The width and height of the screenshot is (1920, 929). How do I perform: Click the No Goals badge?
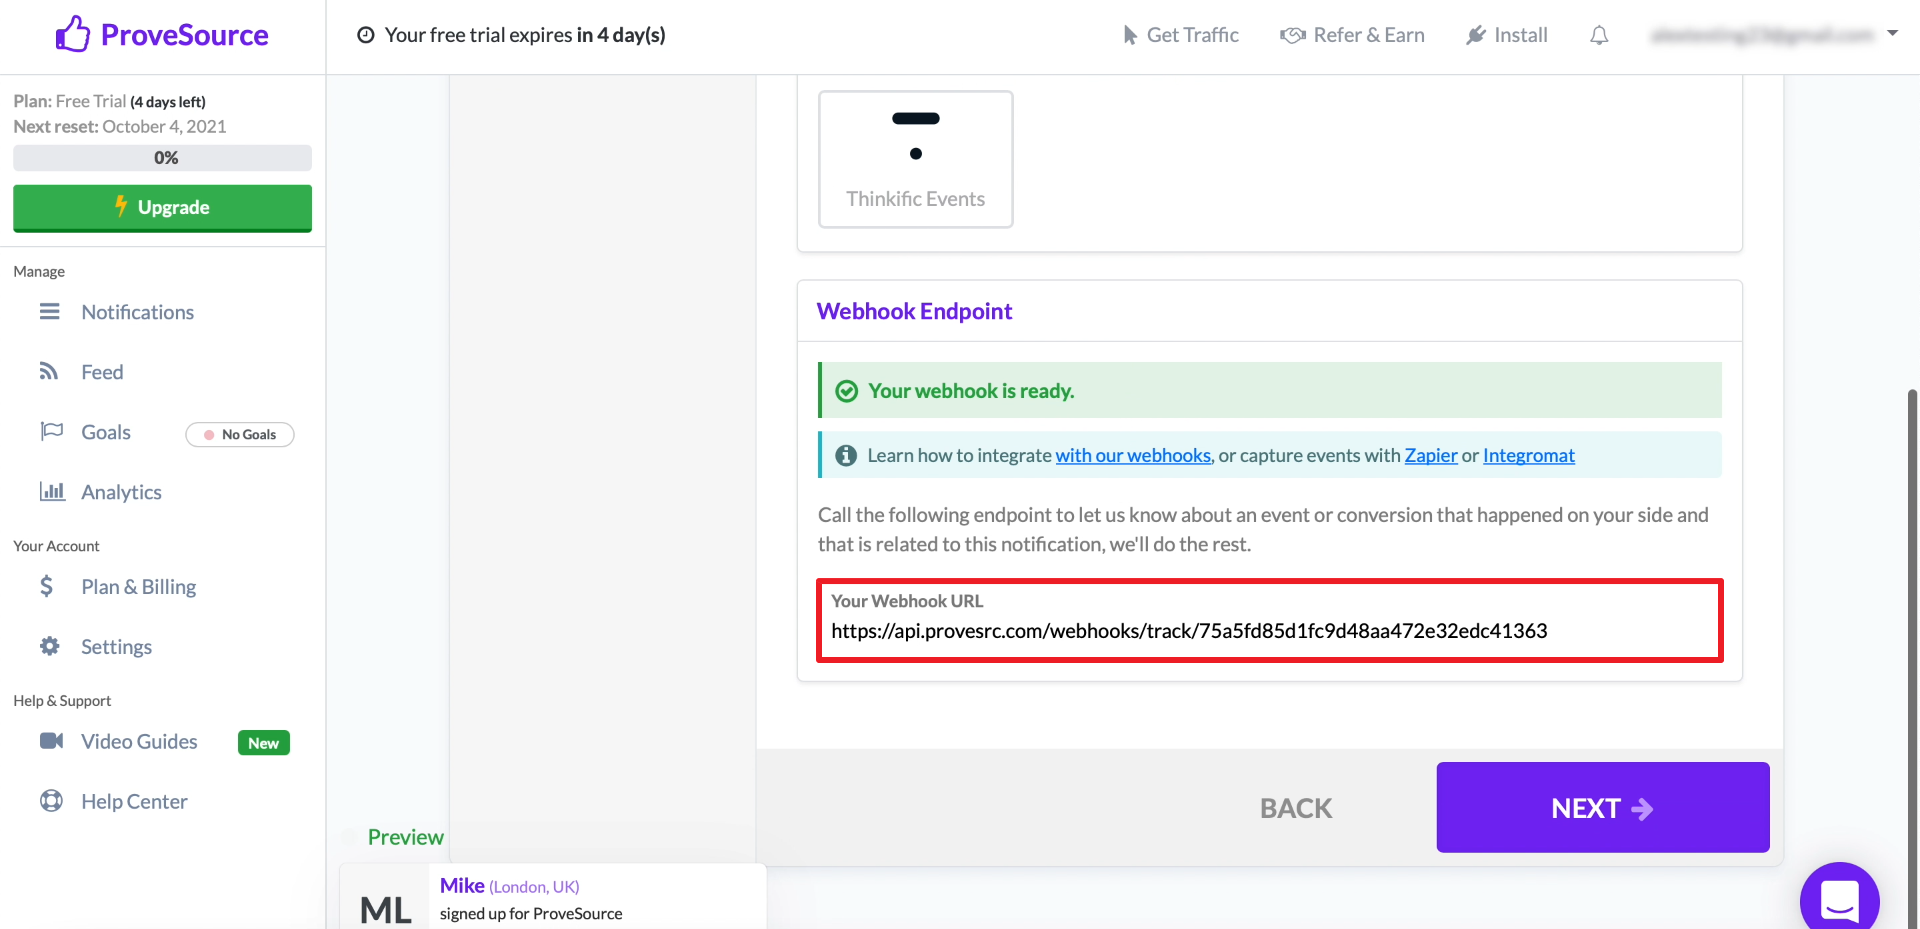(x=240, y=434)
